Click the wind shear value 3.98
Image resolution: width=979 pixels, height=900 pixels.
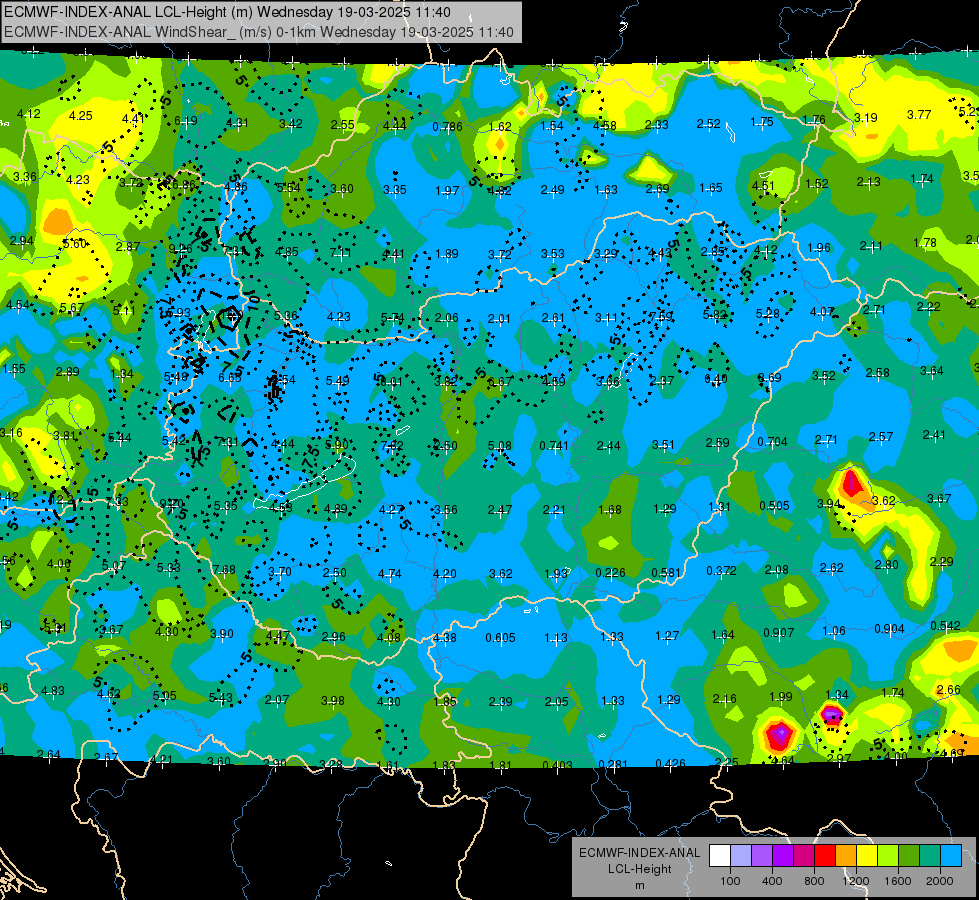(333, 701)
